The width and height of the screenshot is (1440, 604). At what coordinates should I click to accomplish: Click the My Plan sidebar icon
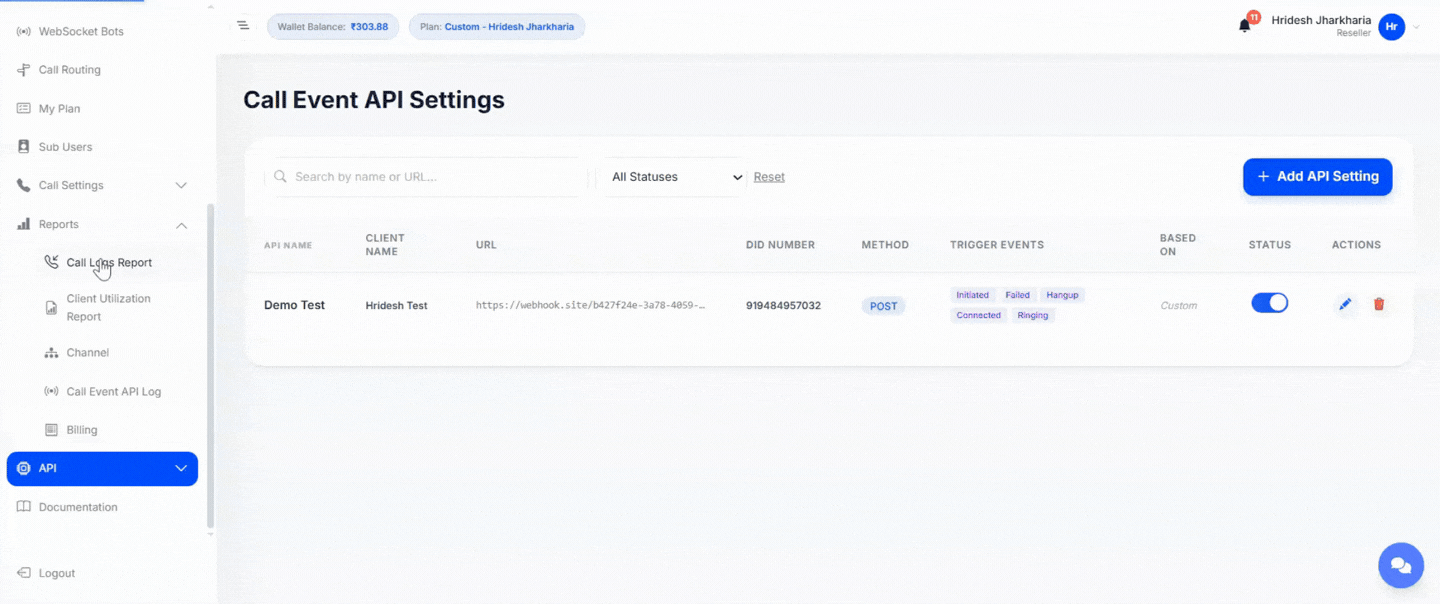coord(24,108)
